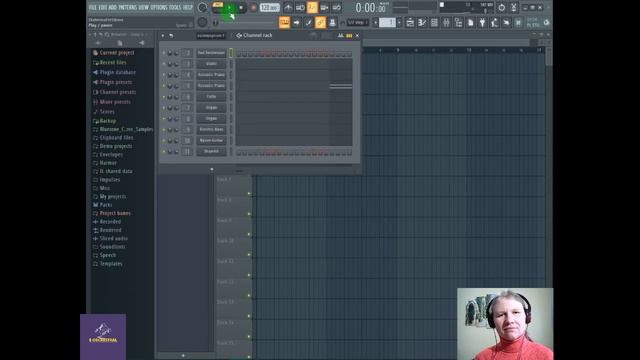Open the VIEW menu
The height and width of the screenshot is (360, 640).
pyautogui.click(x=144, y=7)
